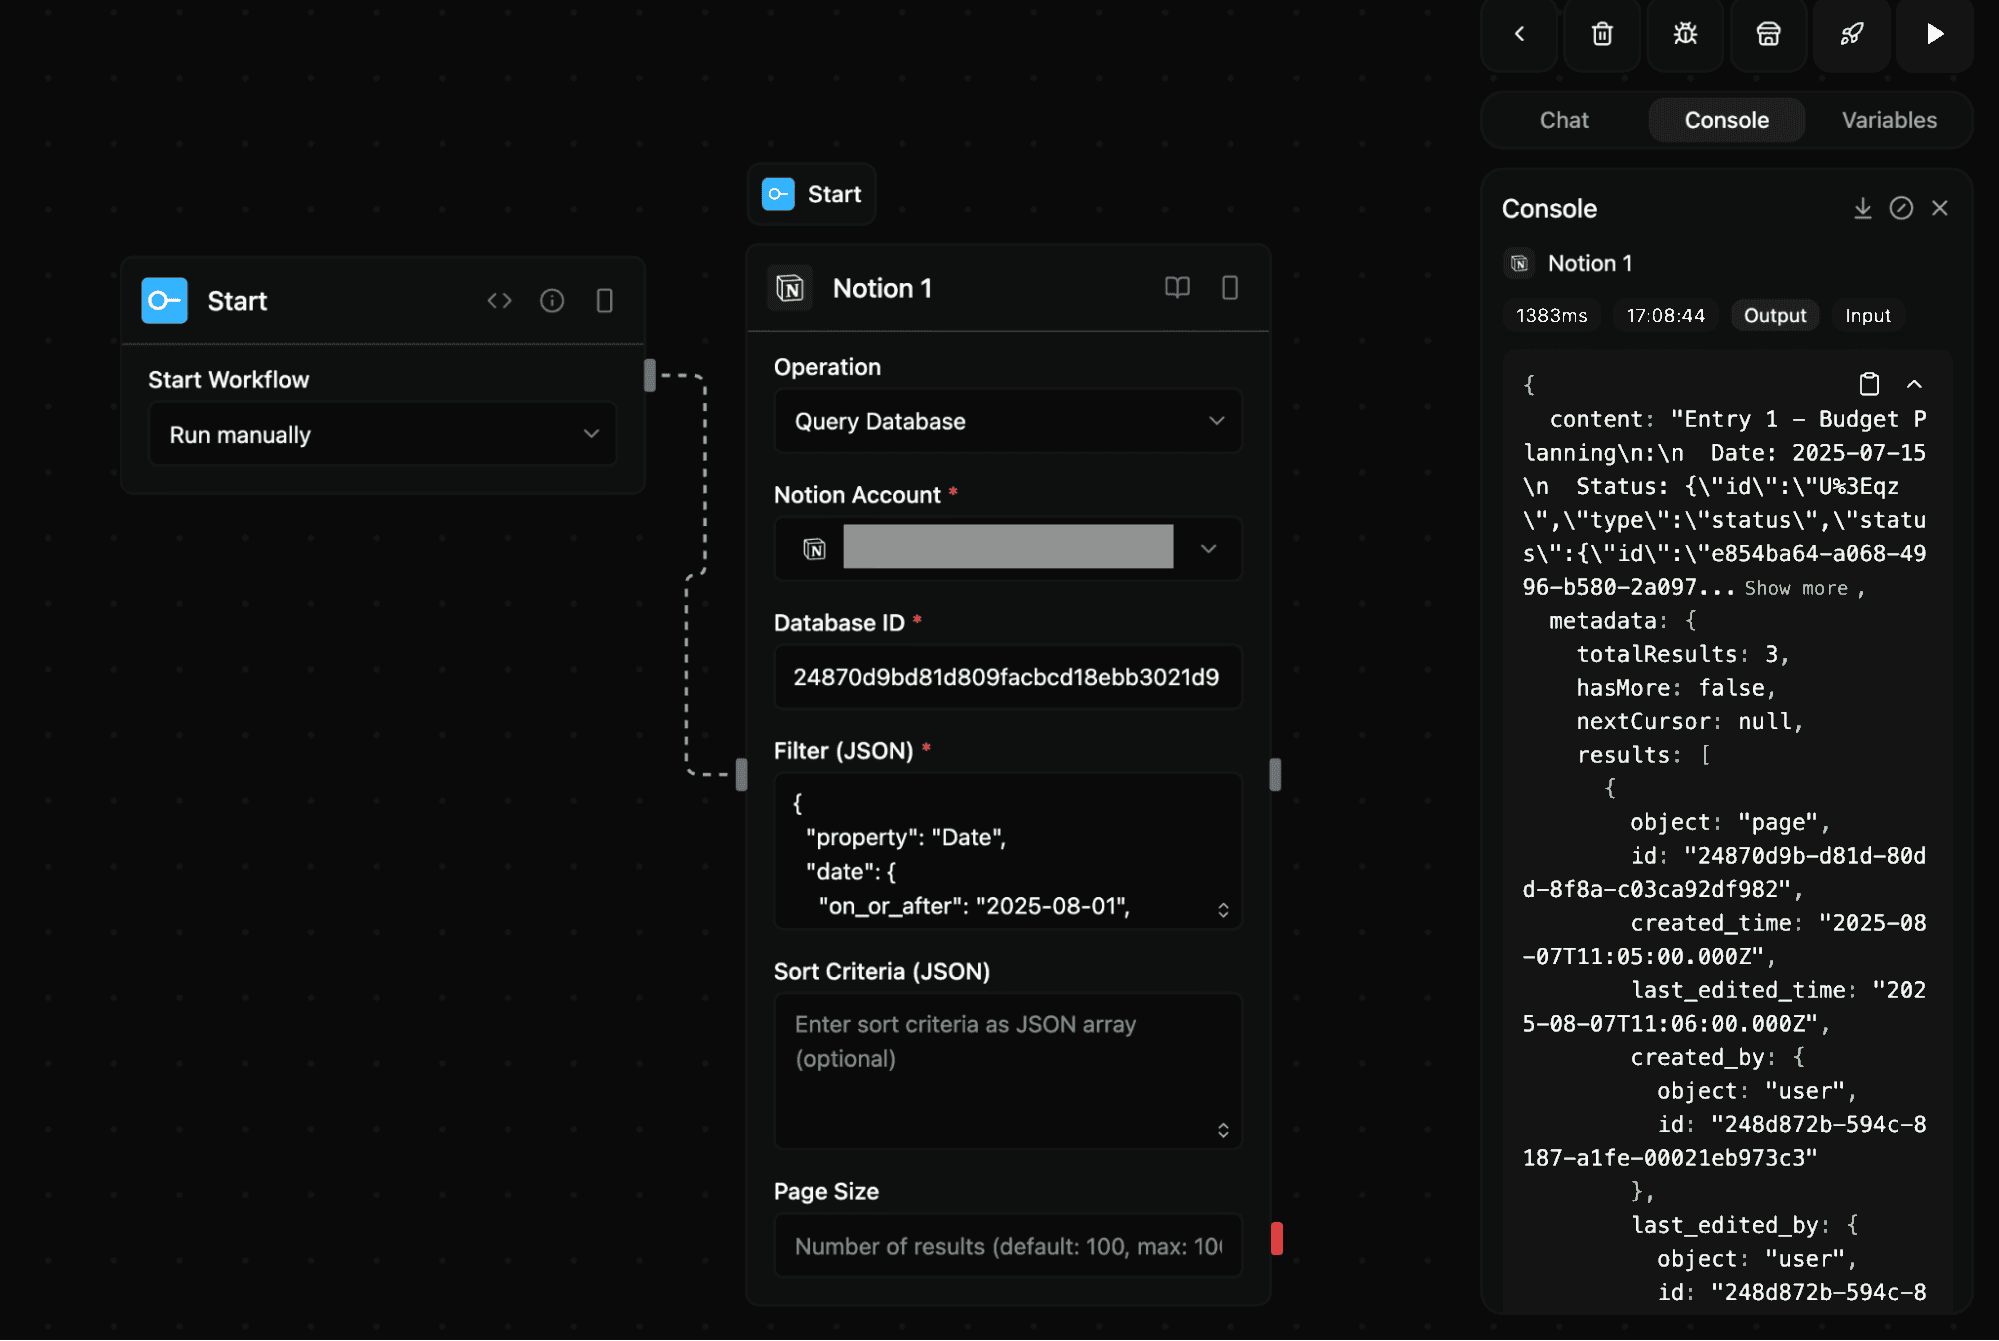
Task: Delete the workflow using the trash icon
Action: pyautogui.click(x=1601, y=35)
